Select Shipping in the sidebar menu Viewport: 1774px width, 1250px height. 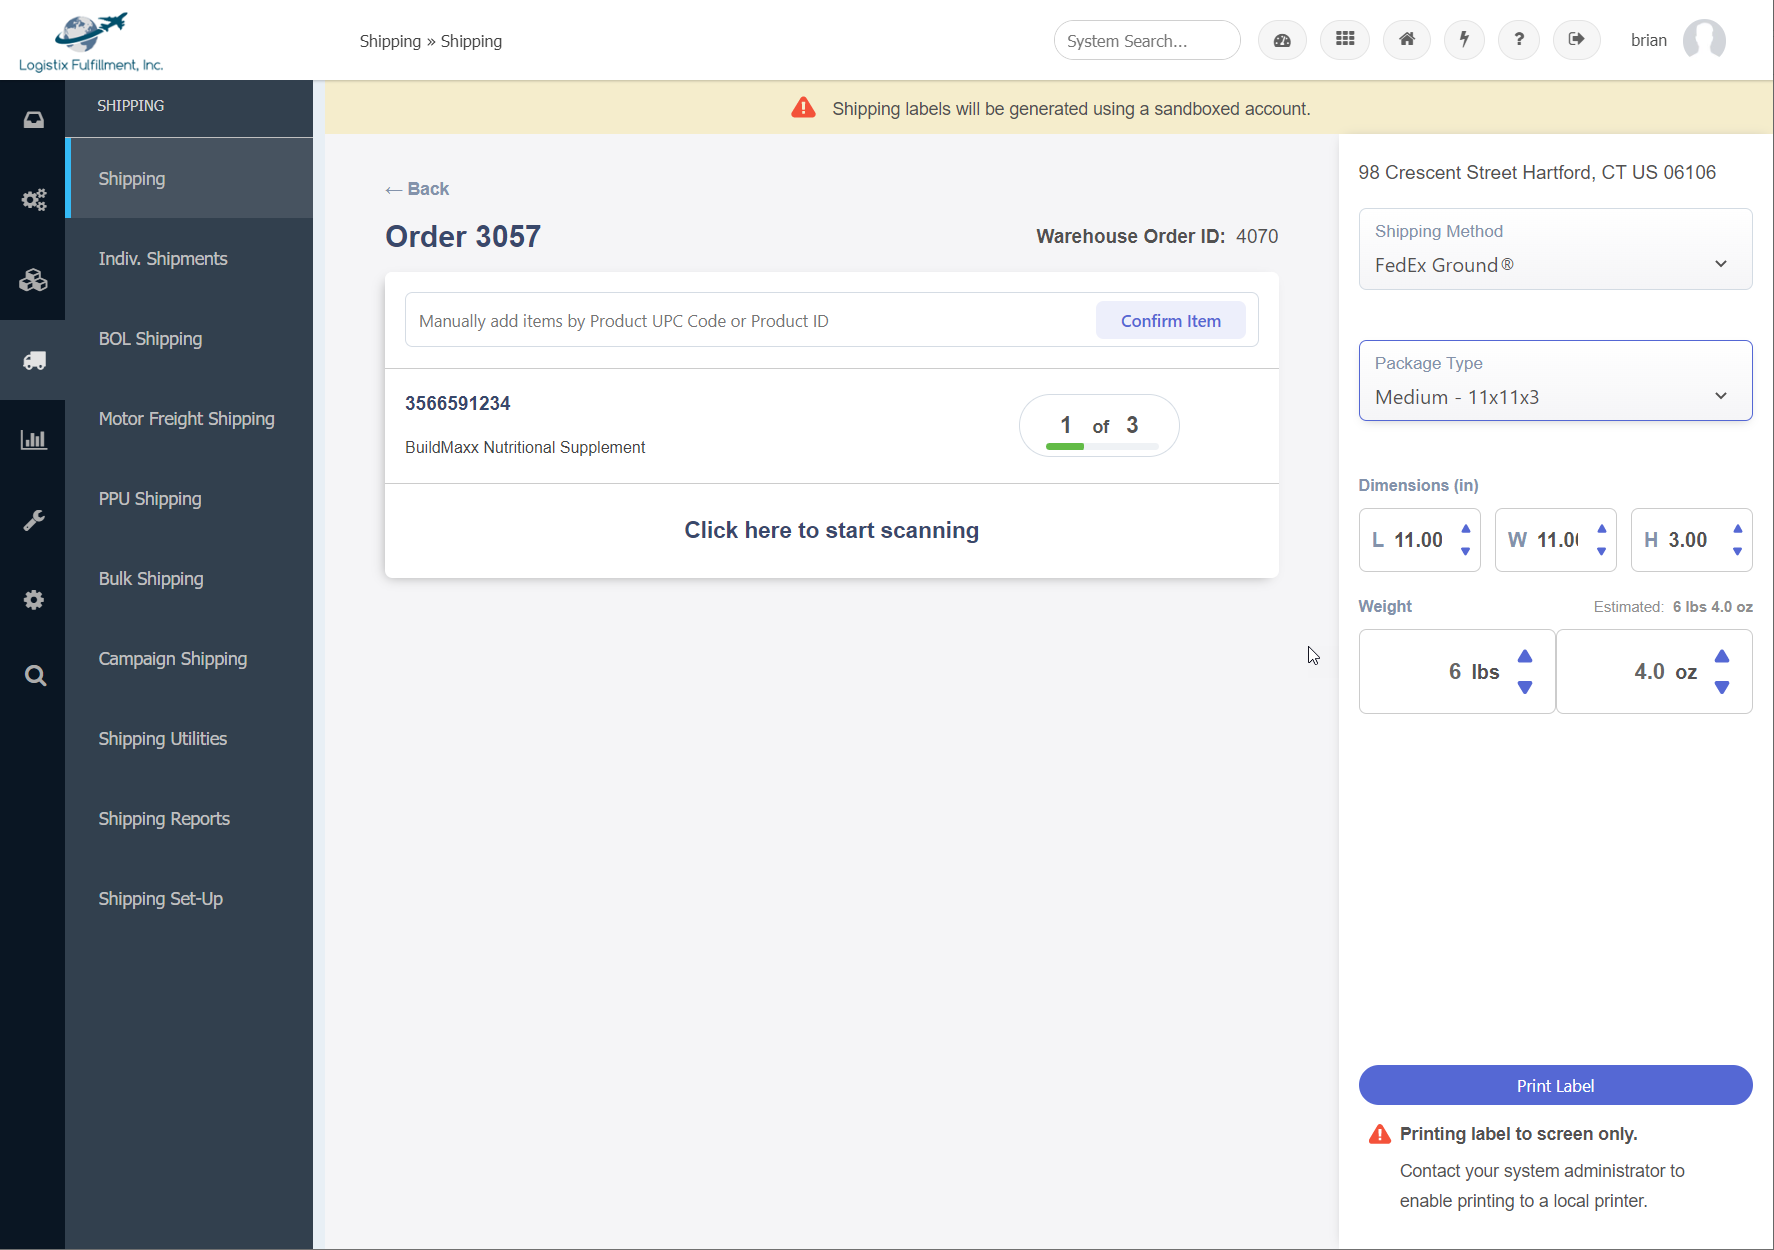(189, 178)
